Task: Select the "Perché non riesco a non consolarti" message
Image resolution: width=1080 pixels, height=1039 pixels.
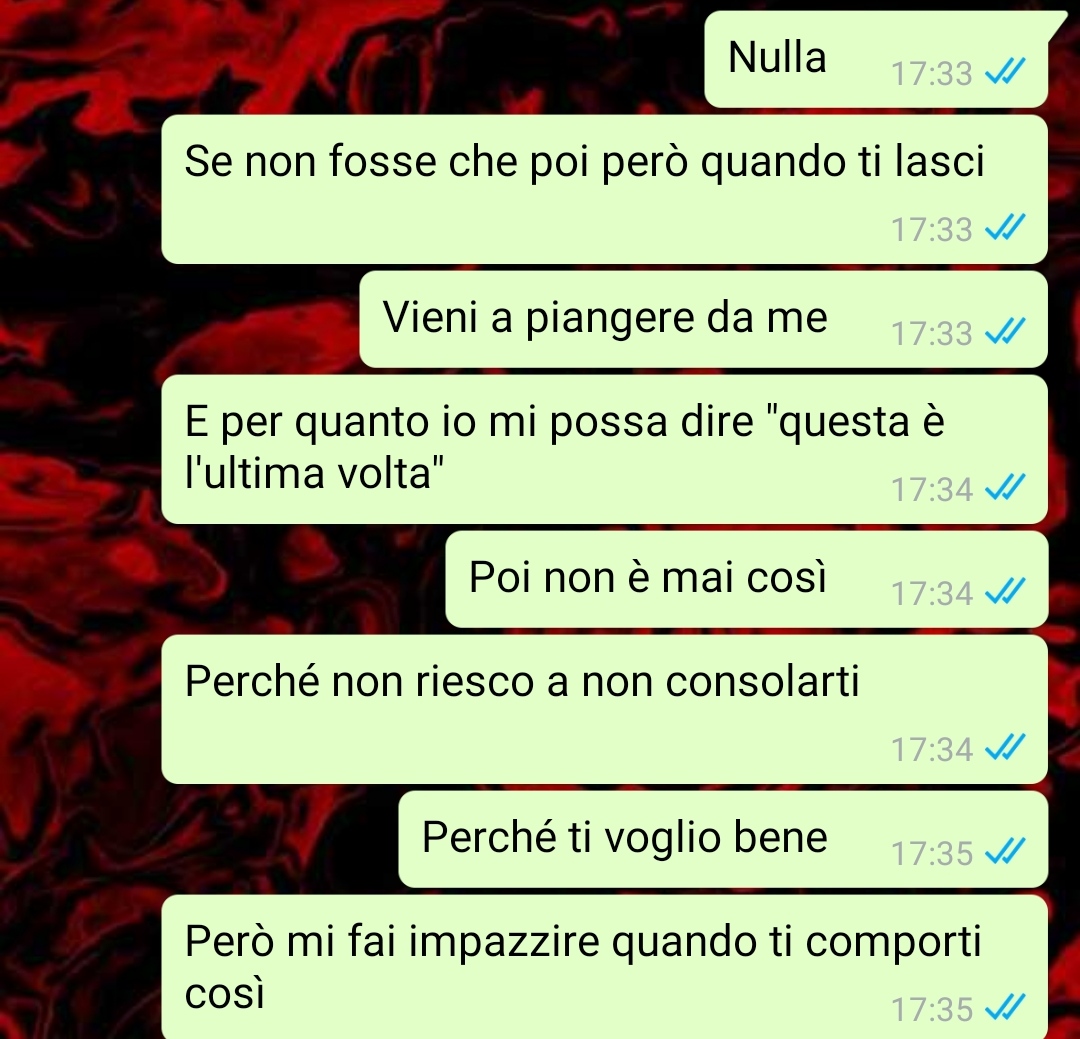Action: pyautogui.click(x=604, y=710)
